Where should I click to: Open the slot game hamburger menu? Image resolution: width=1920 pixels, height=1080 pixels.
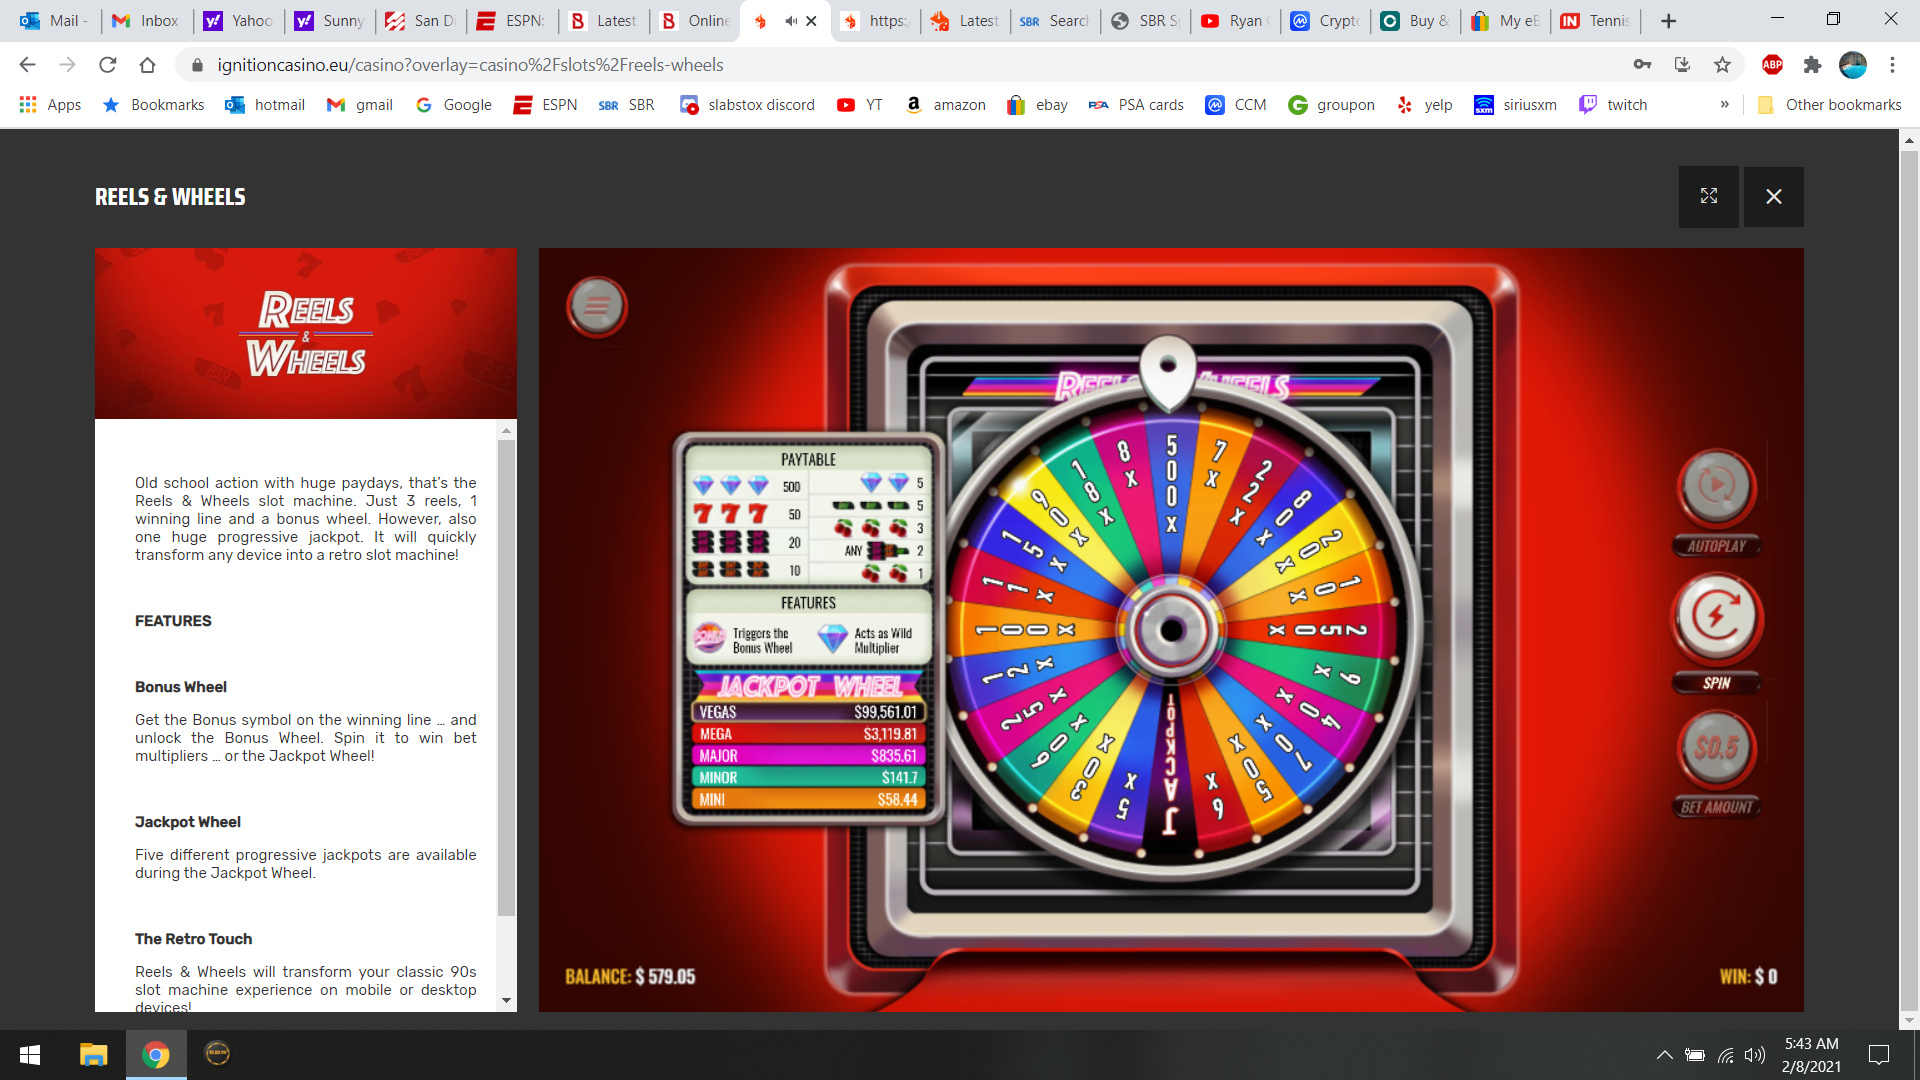click(597, 306)
